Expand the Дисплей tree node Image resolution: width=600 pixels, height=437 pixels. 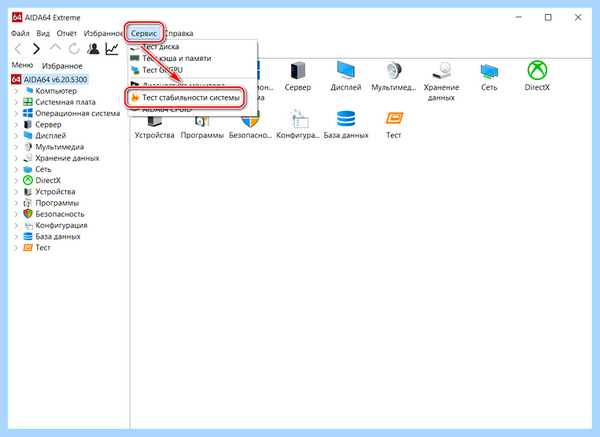[16, 136]
